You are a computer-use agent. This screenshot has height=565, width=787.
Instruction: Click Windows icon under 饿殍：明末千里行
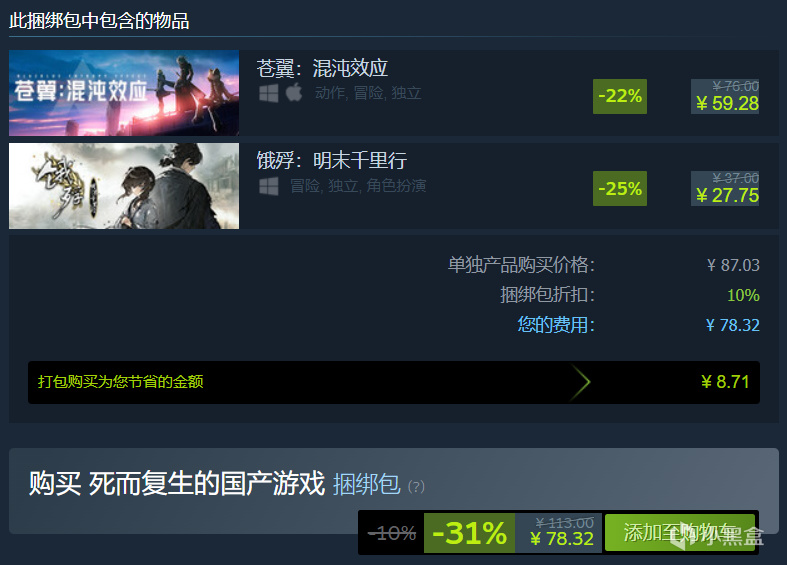tap(269, 186)
